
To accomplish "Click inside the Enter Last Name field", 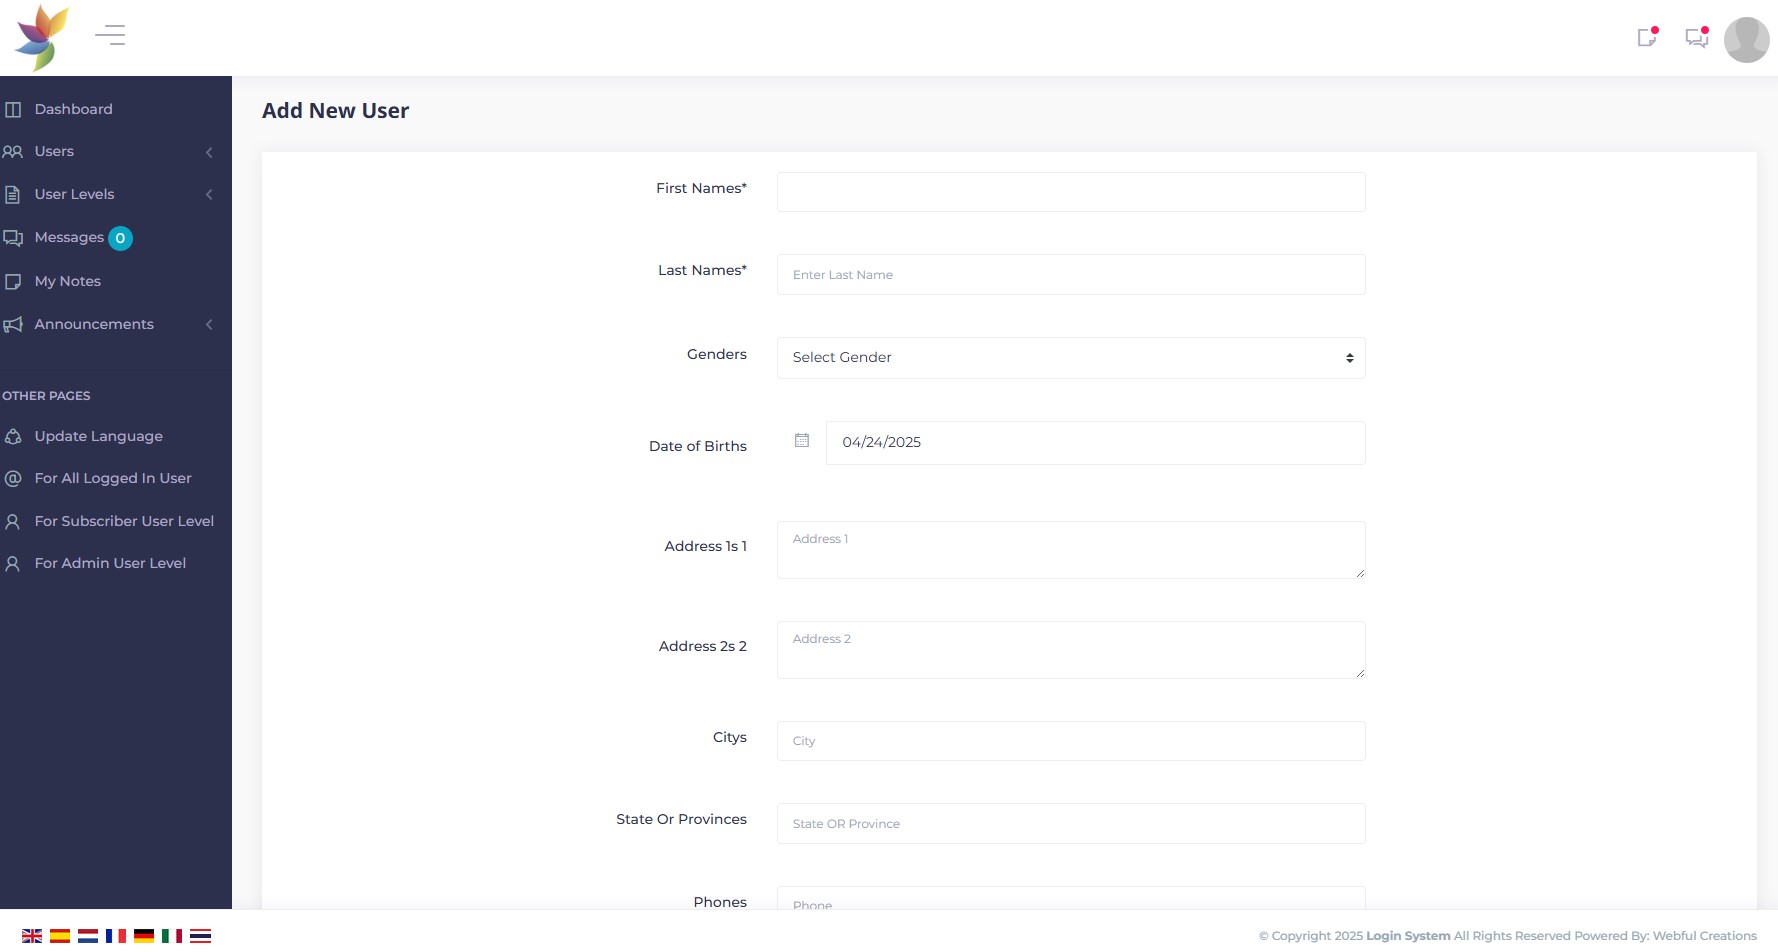I will 1070,274.
